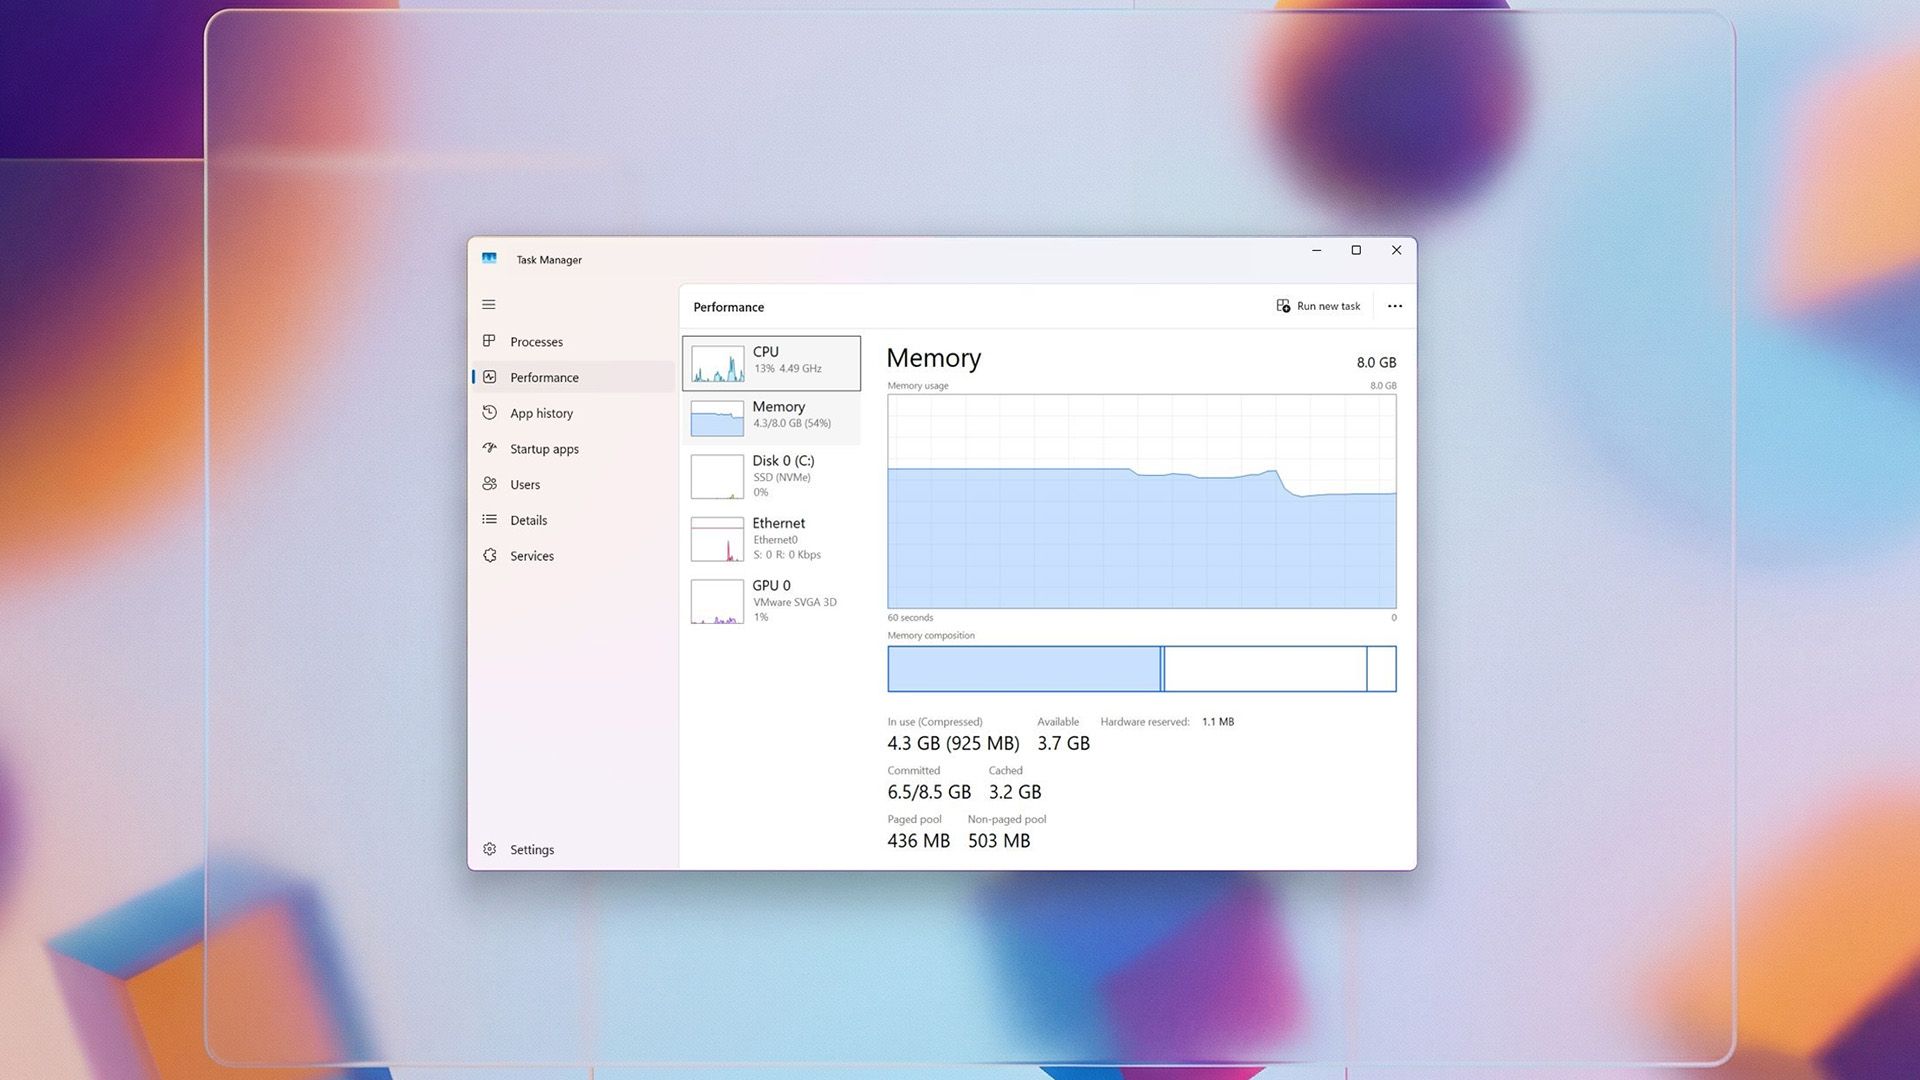Switch to the Performance tab
This screenshot has height=1080, width=1920.
[x=544, y=377]
